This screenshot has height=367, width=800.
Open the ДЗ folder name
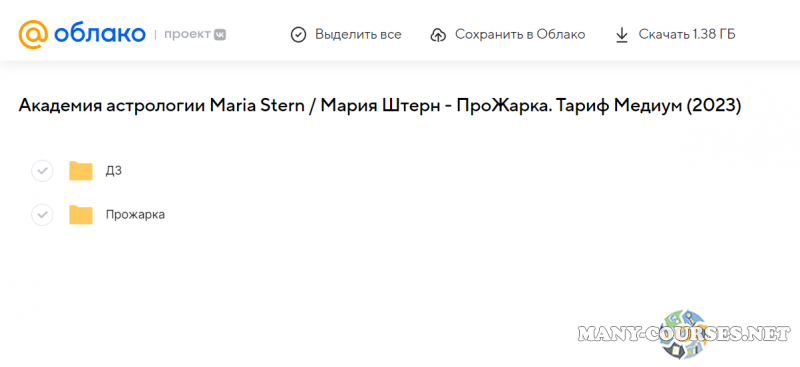point(114,171)
